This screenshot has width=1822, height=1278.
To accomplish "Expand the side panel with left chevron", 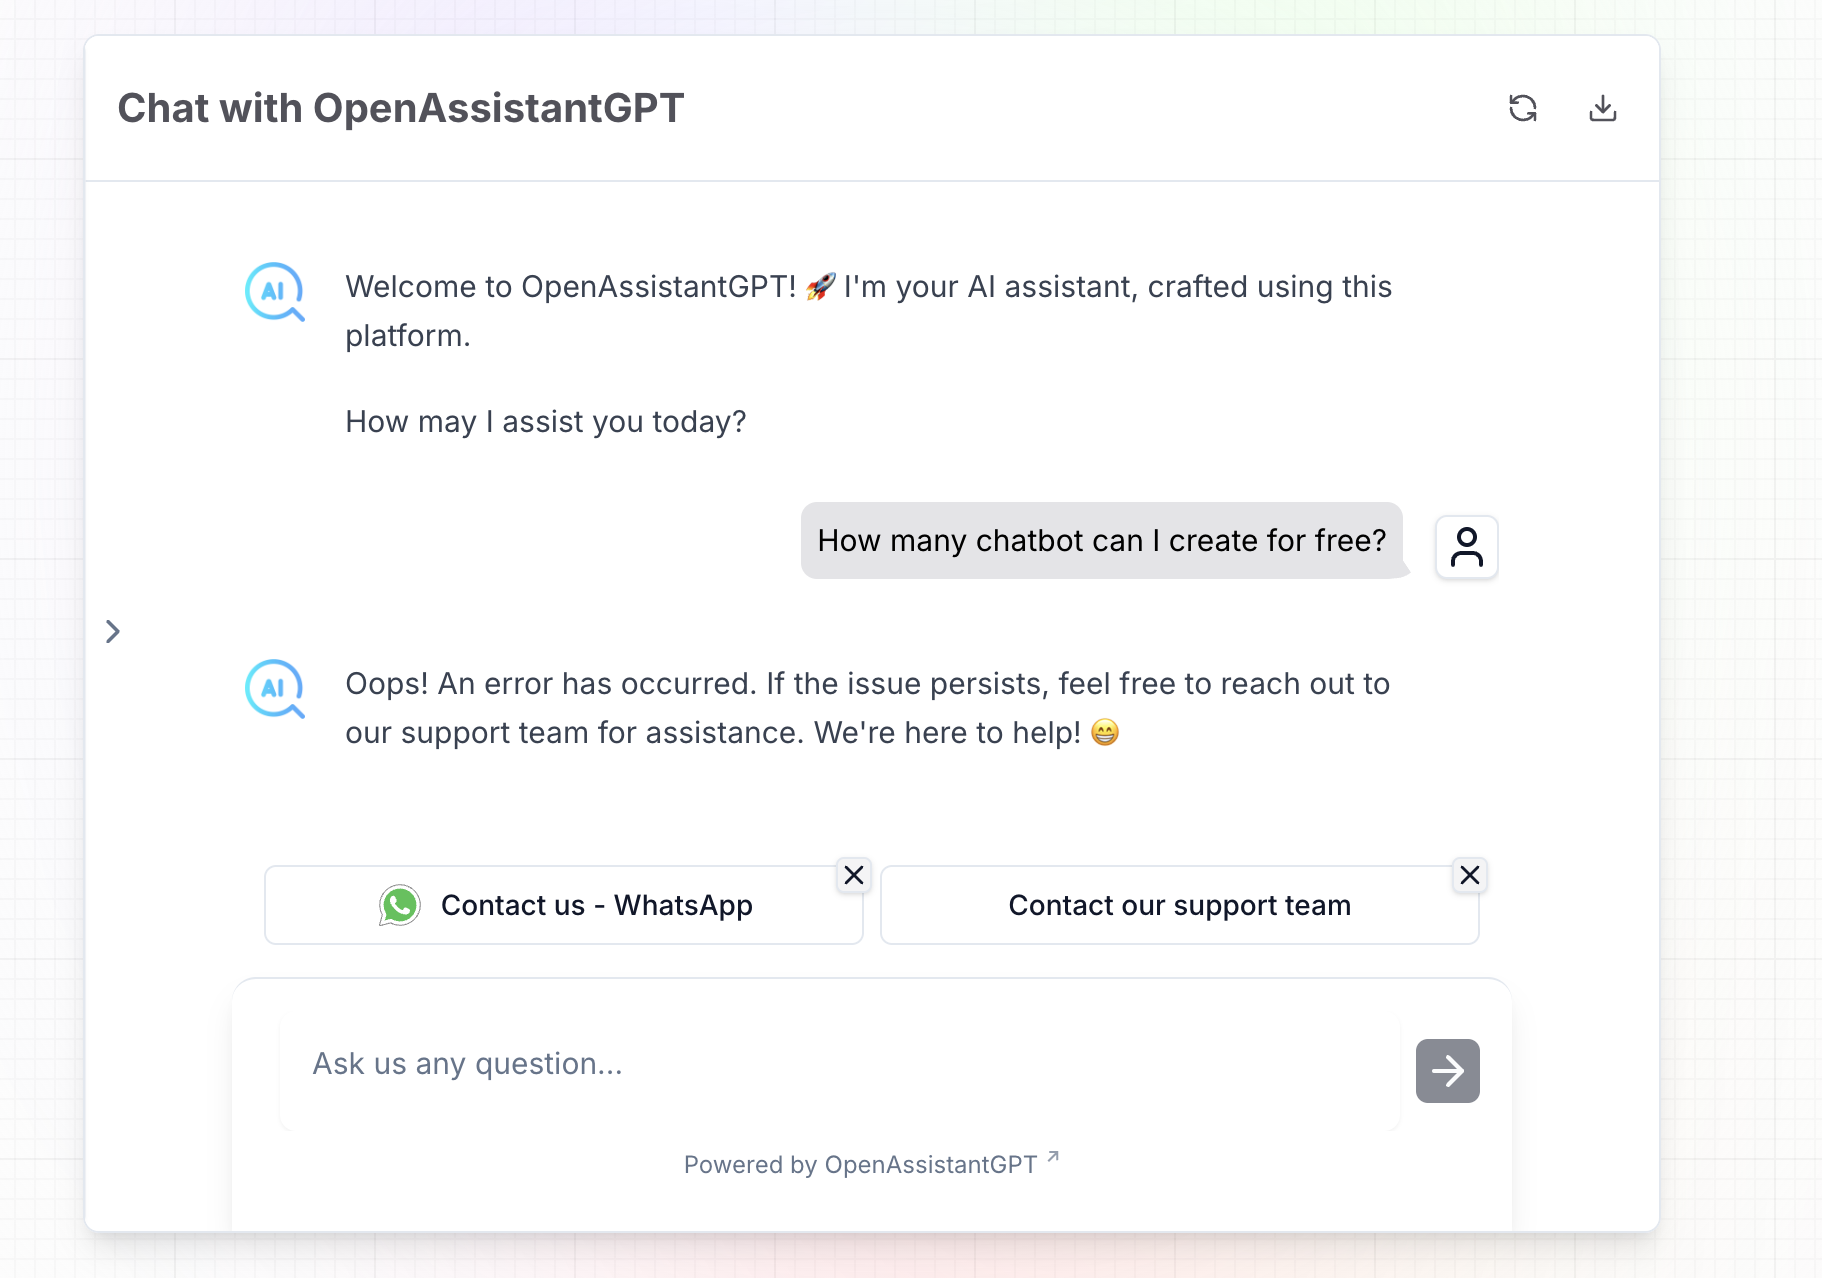I will tap(113, 632).
